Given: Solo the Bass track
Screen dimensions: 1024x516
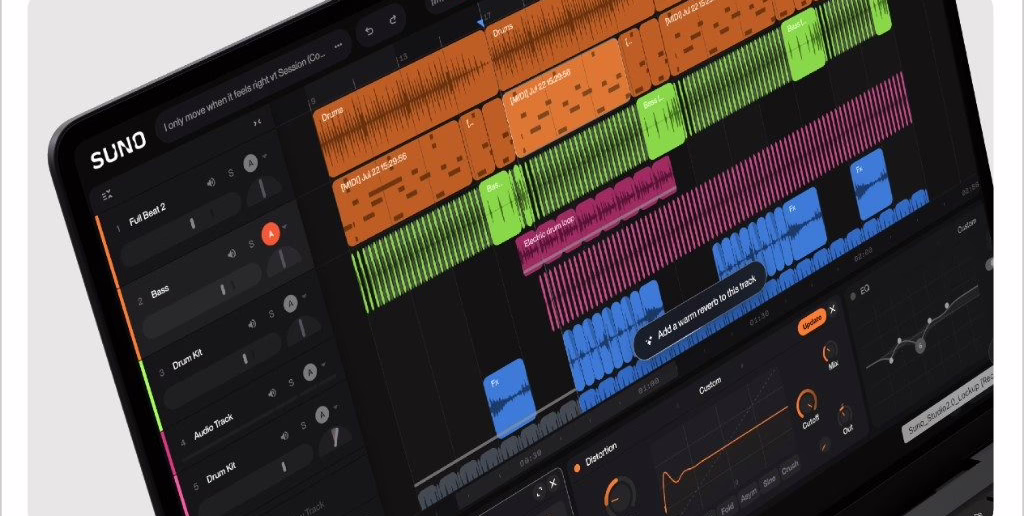Looking at the screenshot, I should tap(251, 244).
